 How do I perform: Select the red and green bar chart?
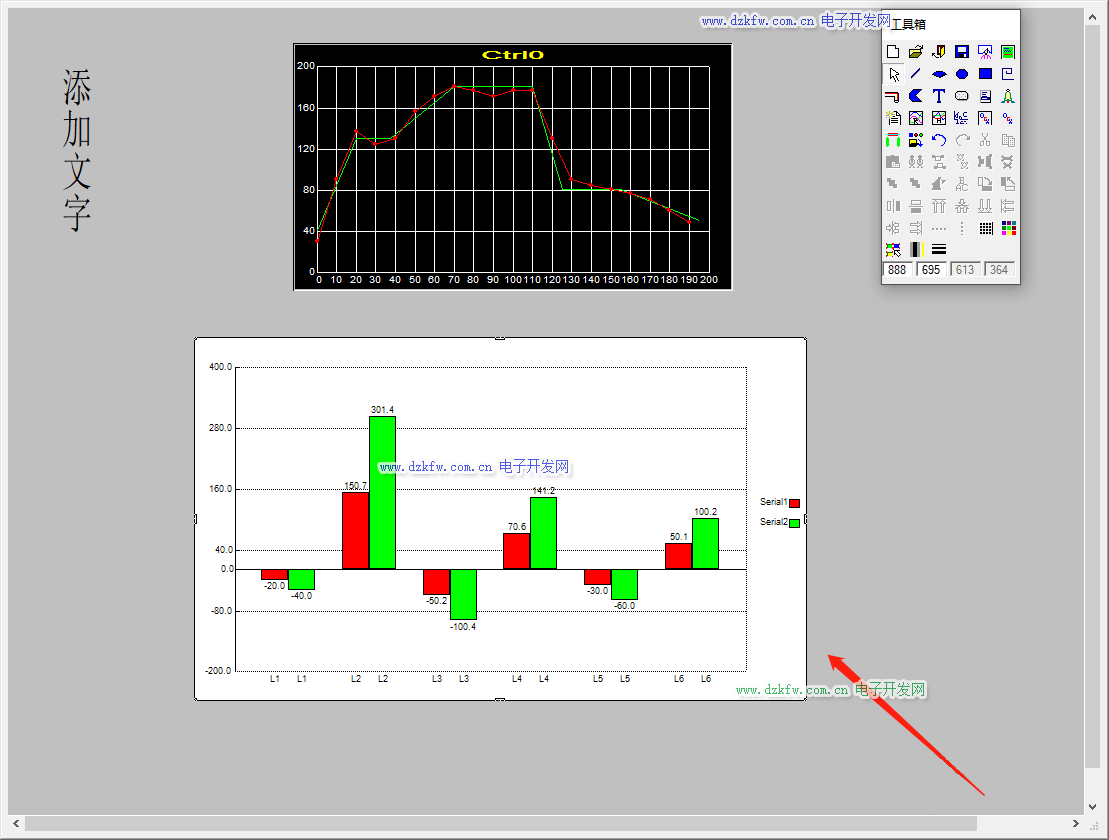[x=500, y=520]
